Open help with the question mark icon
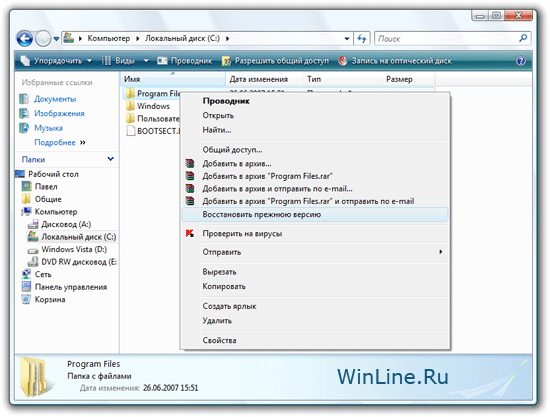Image resolution: width=550 pixels, height=417 pixels. coord(521,61)
